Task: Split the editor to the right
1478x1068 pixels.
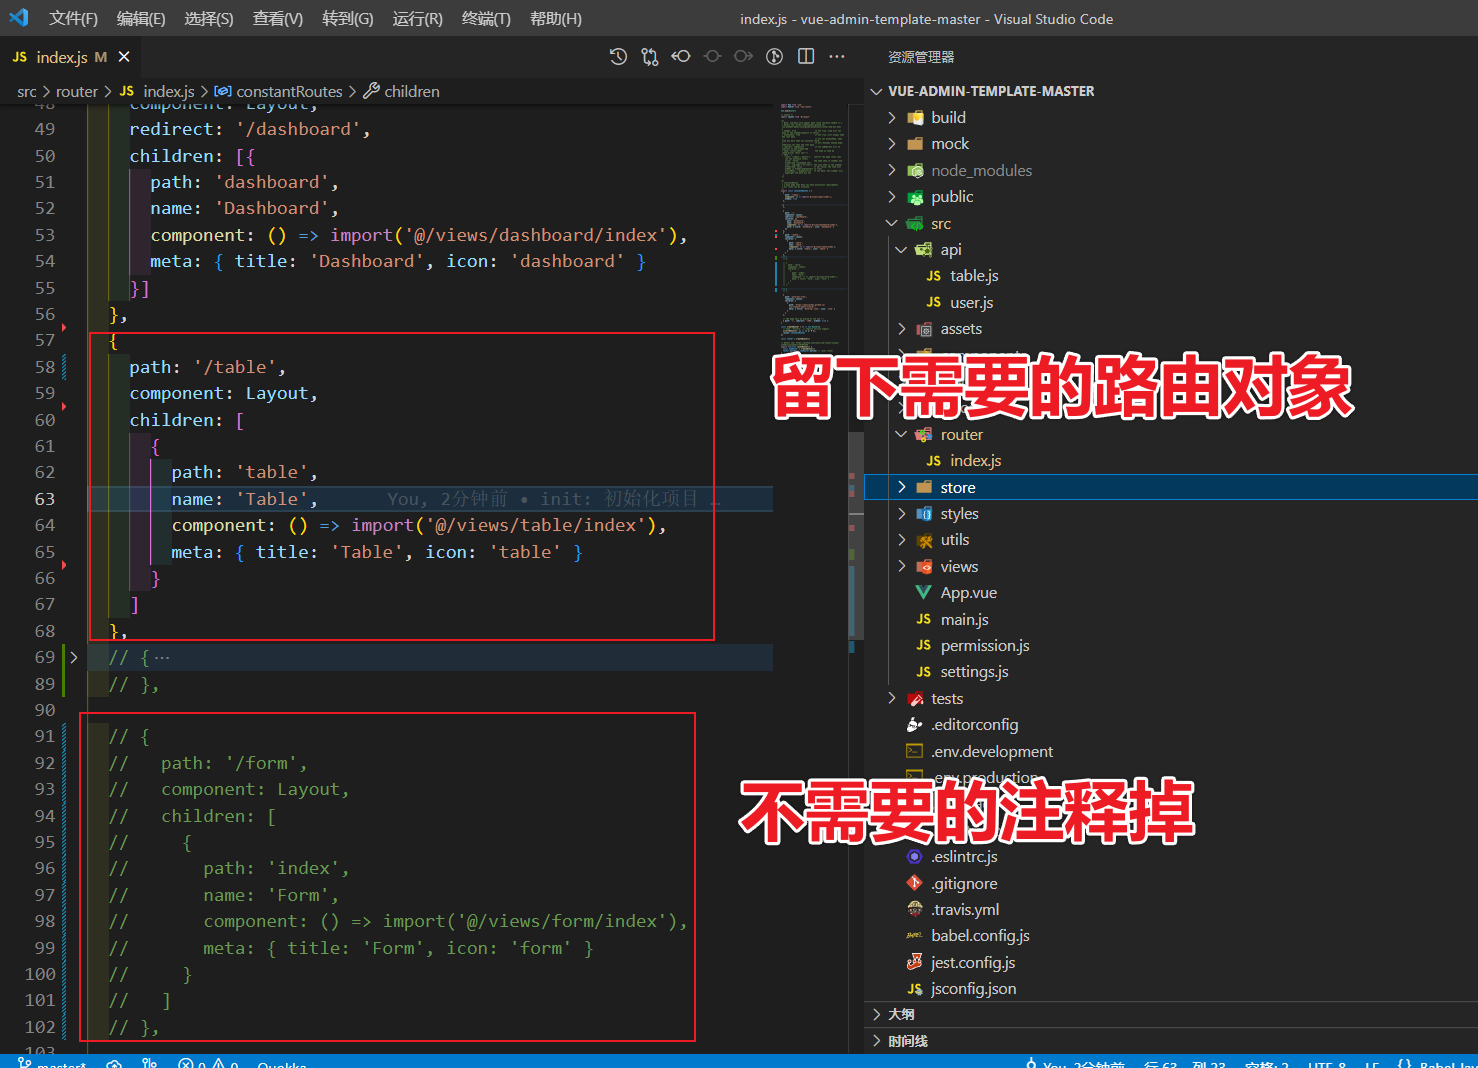Action: click(x=806, y=57)
